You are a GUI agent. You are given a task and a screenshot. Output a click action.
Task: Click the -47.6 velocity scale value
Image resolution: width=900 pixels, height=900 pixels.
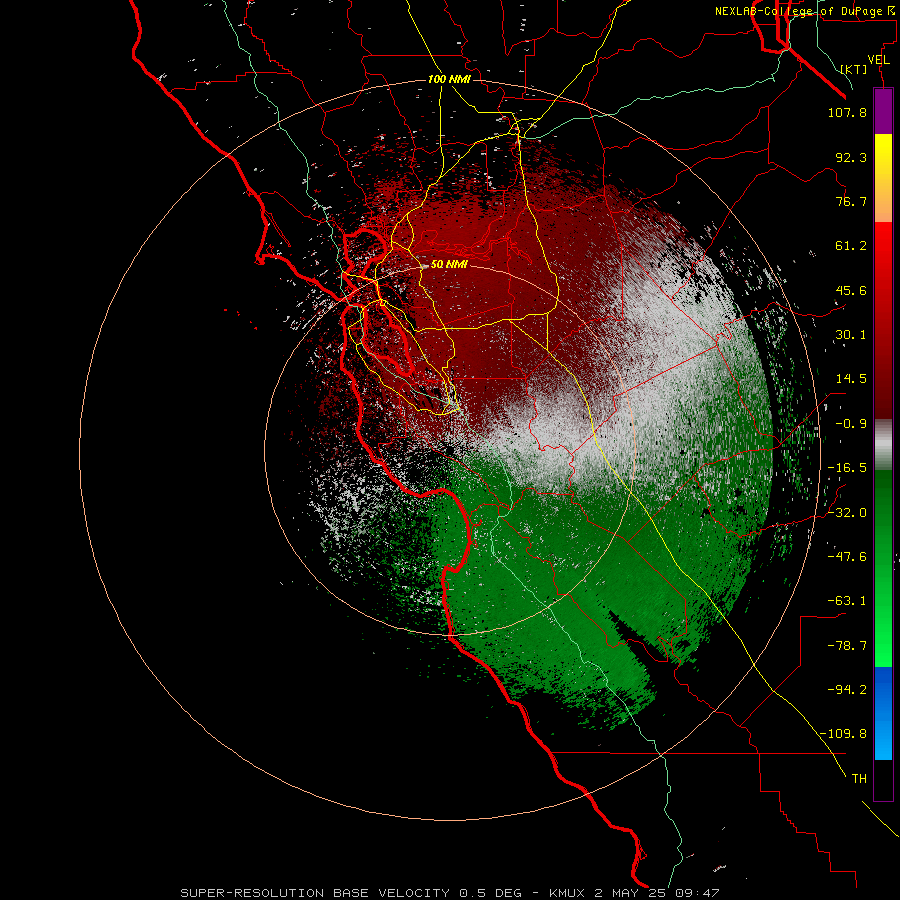(847, 557)
